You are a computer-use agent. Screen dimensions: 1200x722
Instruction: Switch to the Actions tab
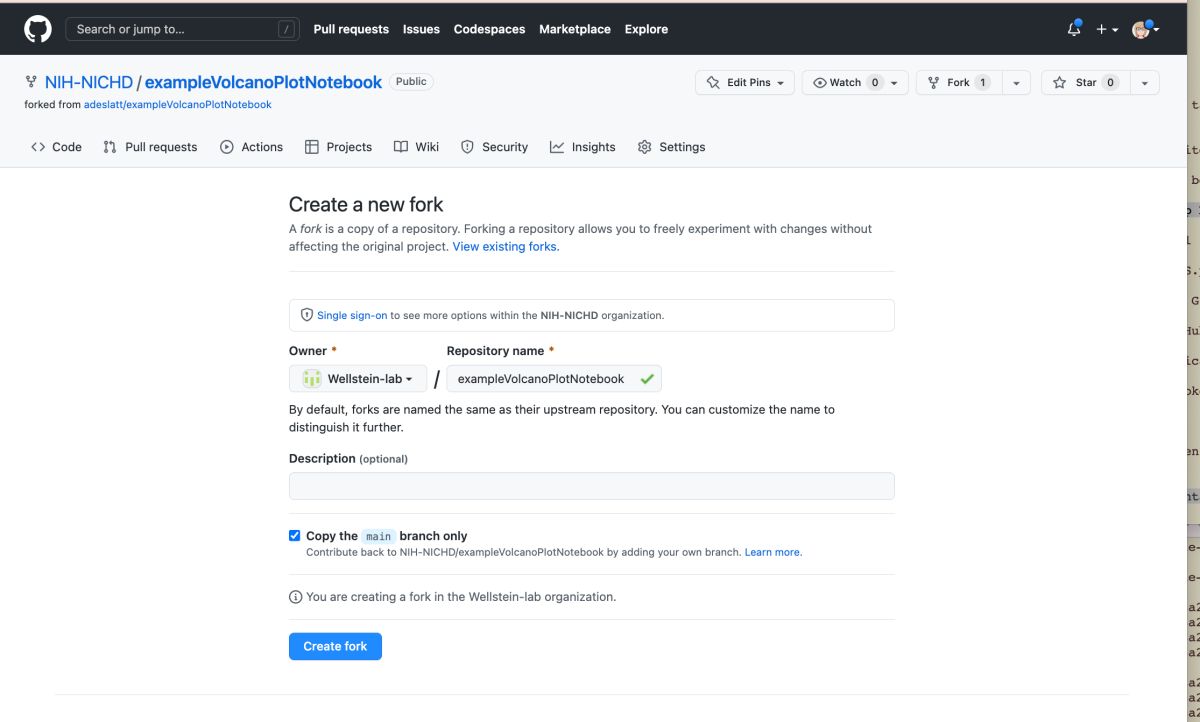[251, 147]
